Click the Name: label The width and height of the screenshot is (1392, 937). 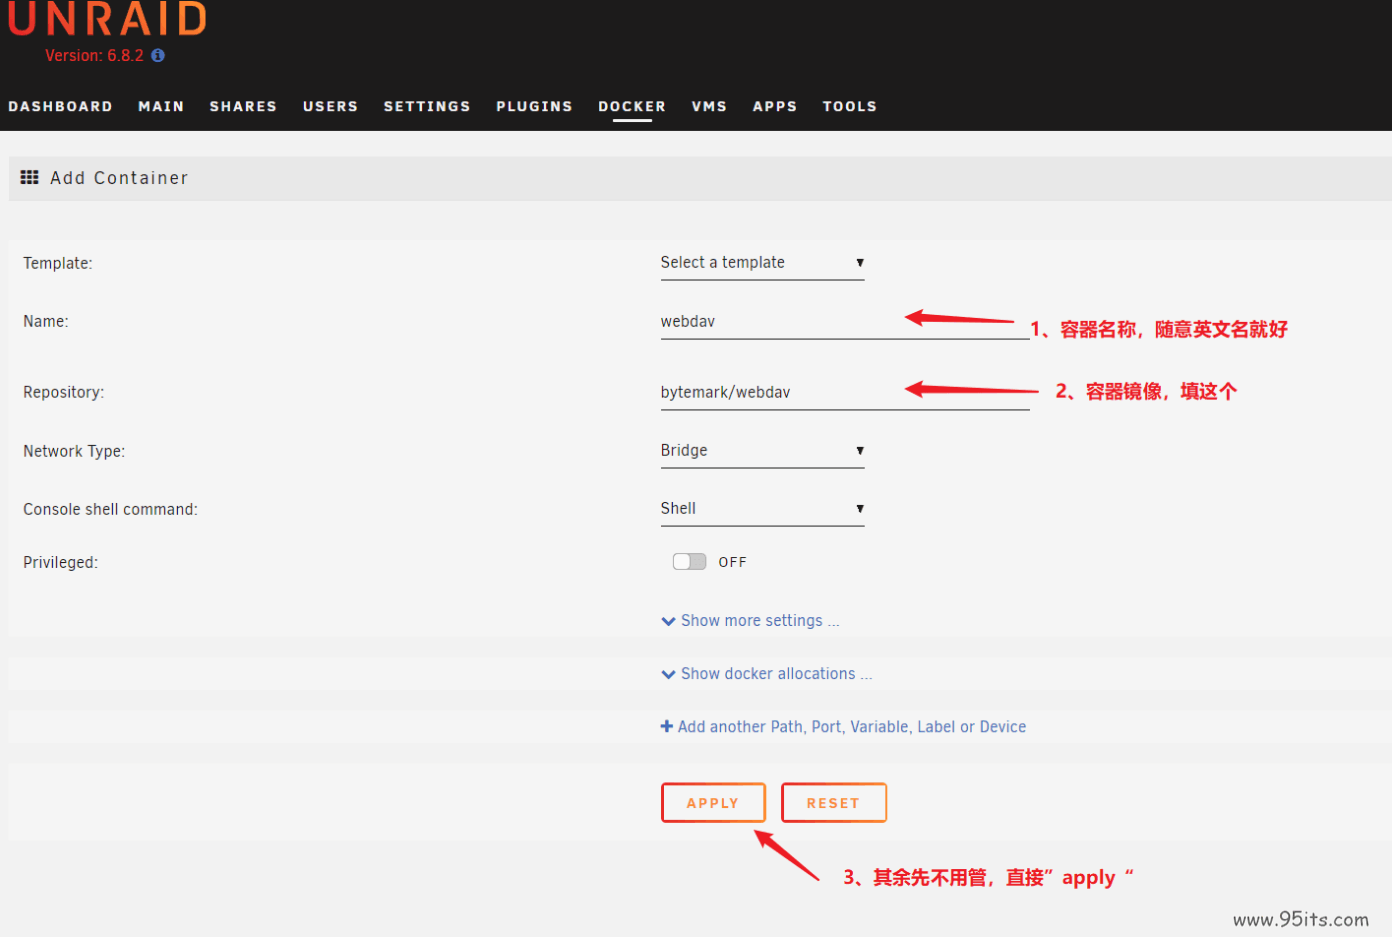pyautogui.click(x=46, y=321)
